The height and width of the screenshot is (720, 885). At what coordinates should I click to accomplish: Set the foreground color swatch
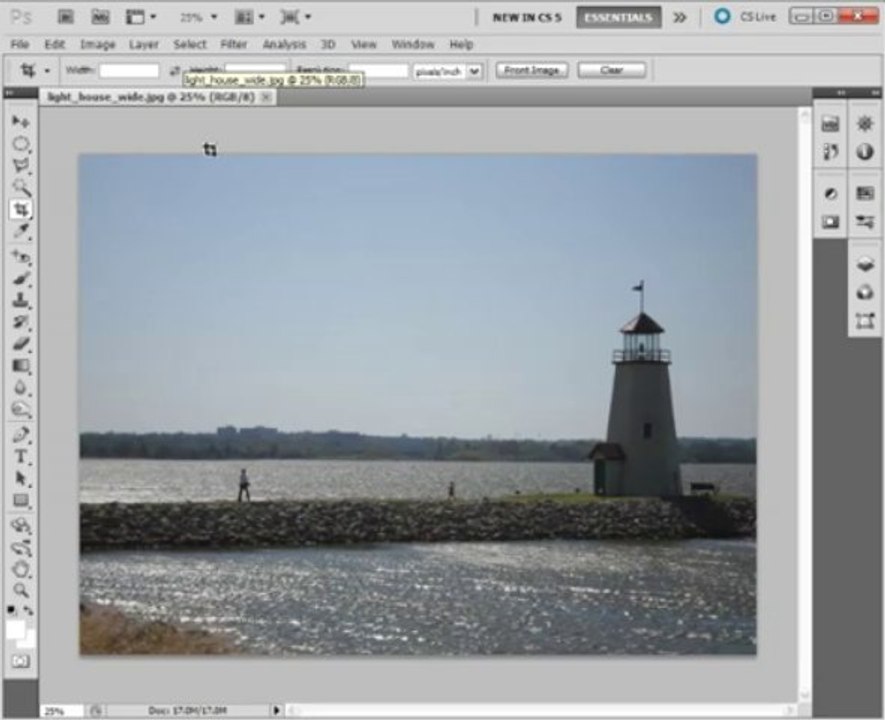16,629
